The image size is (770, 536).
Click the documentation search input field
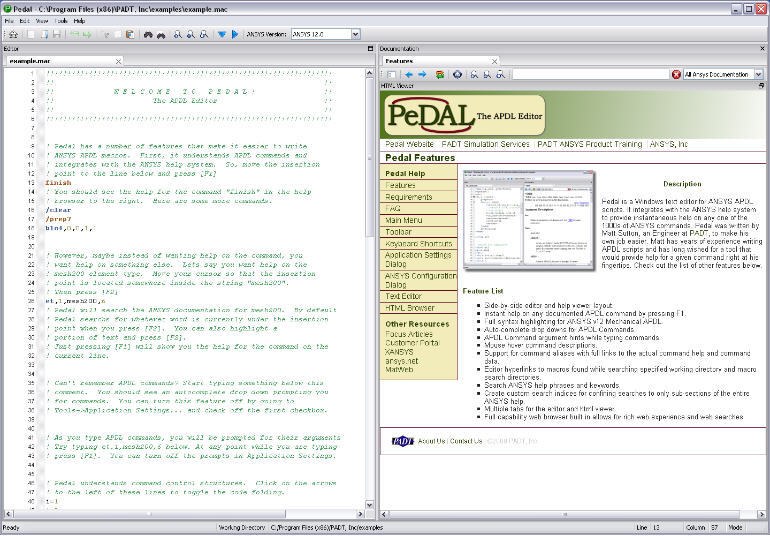click(591, 74)
